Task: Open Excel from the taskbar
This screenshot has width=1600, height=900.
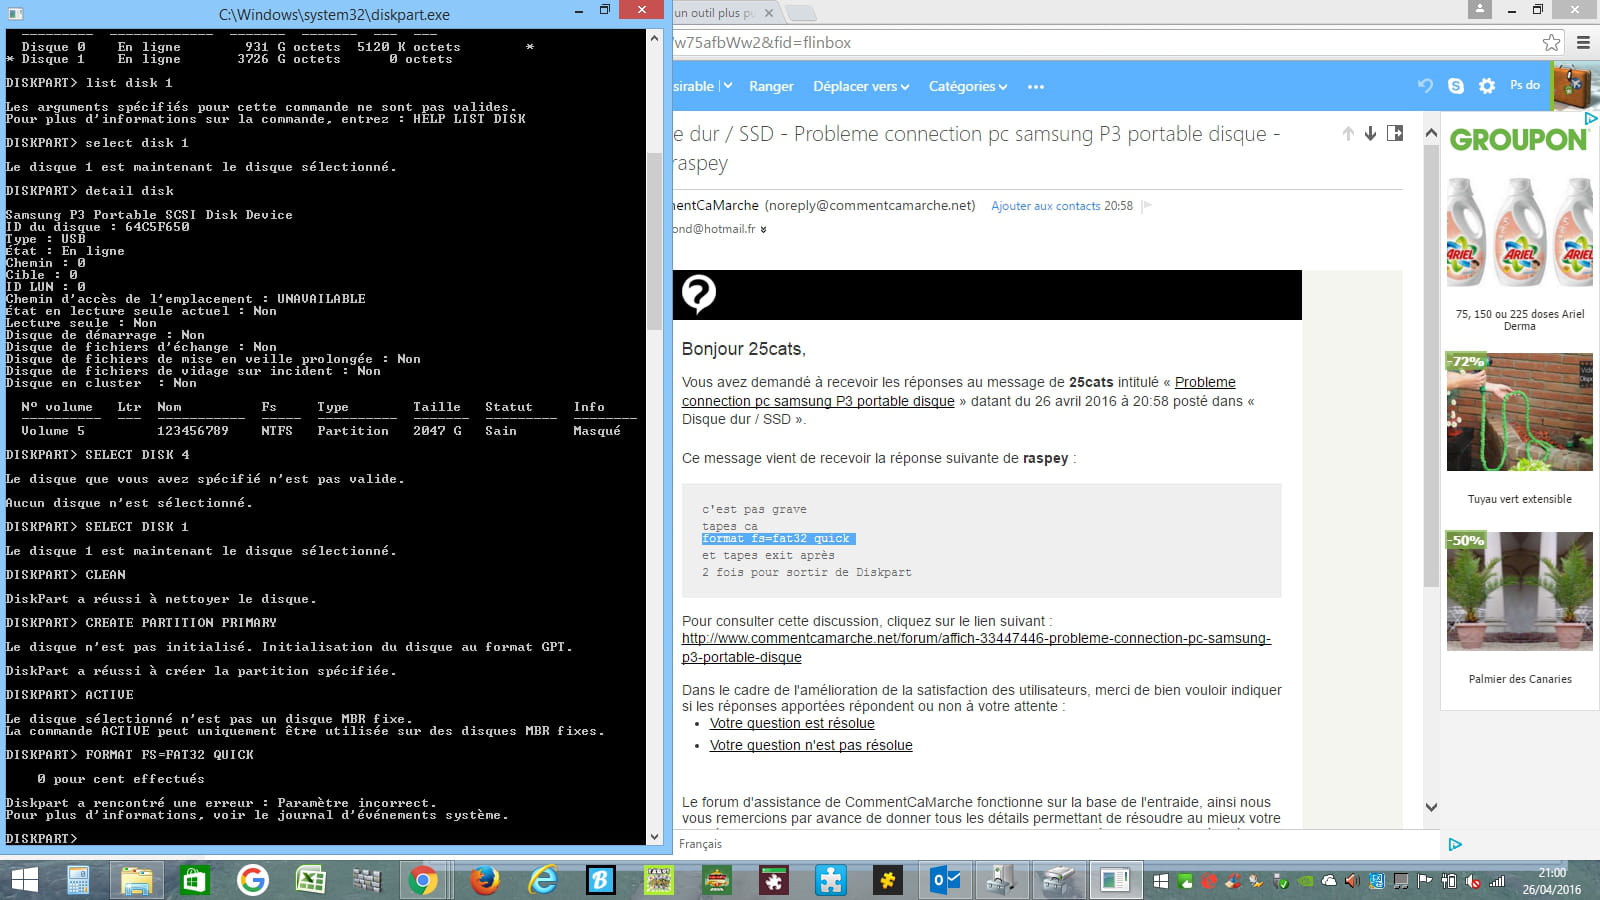Action: pyautogui.click(x=310, y=880)
